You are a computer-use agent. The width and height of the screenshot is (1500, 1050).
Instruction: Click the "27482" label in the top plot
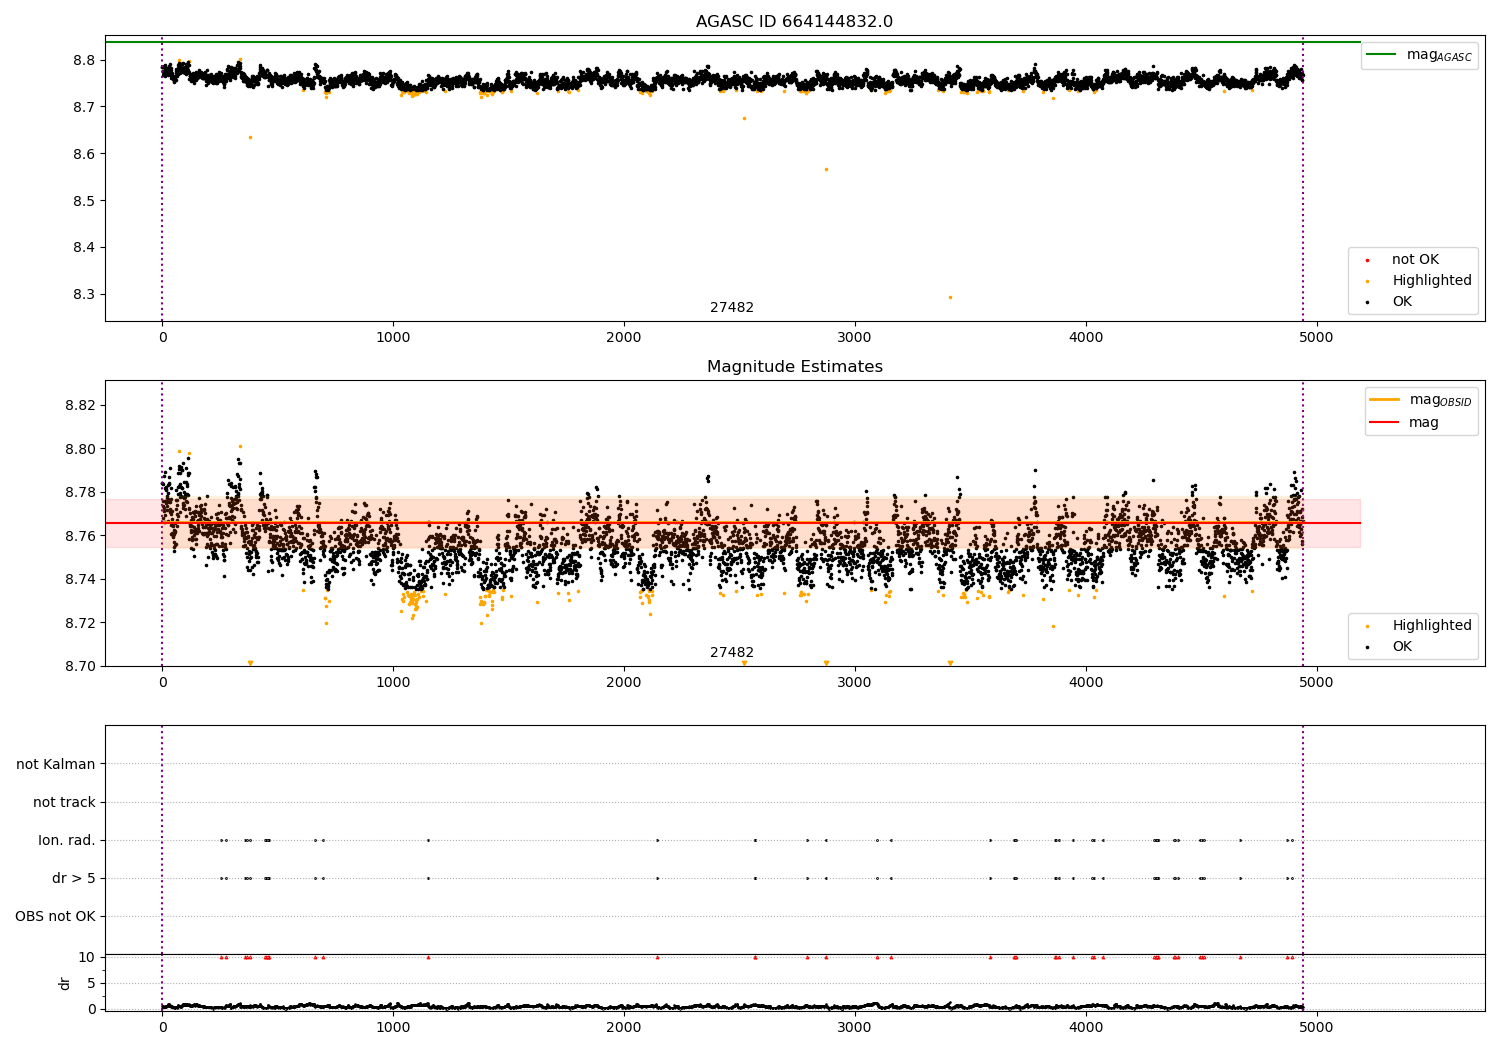click(732, 308)
